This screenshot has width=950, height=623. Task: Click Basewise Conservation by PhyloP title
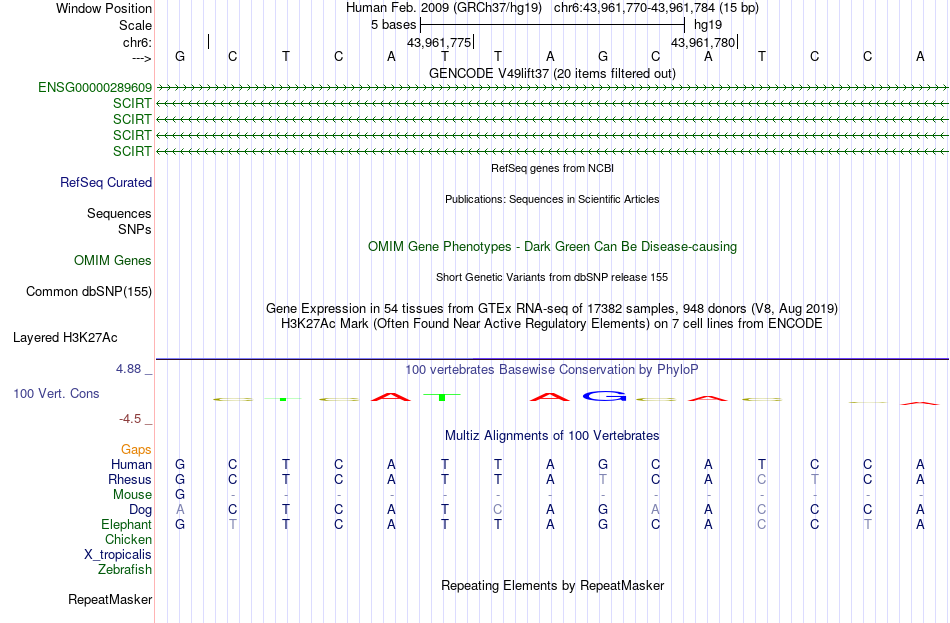[552, 370]
